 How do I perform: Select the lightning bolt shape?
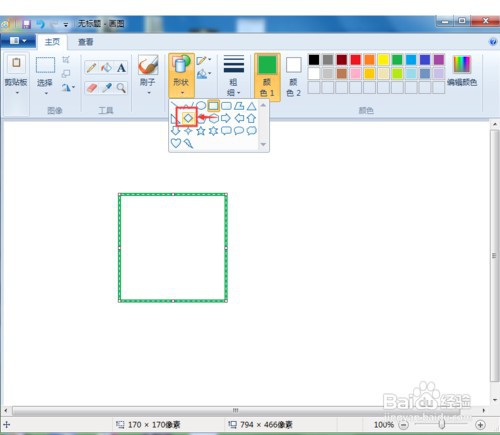pos(188,144)
